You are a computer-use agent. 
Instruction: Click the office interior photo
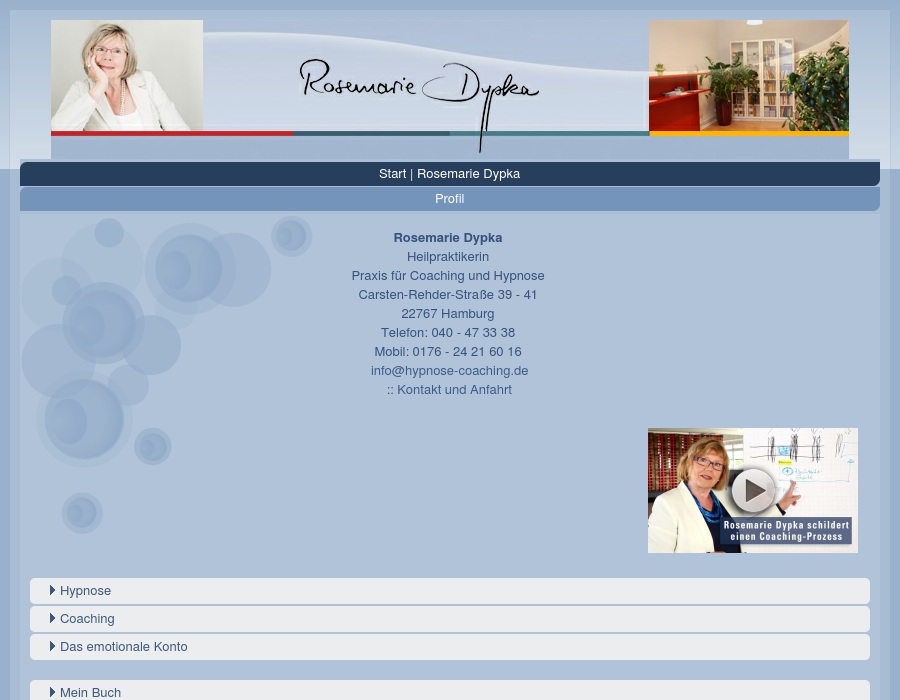click(x=749, y=75)
